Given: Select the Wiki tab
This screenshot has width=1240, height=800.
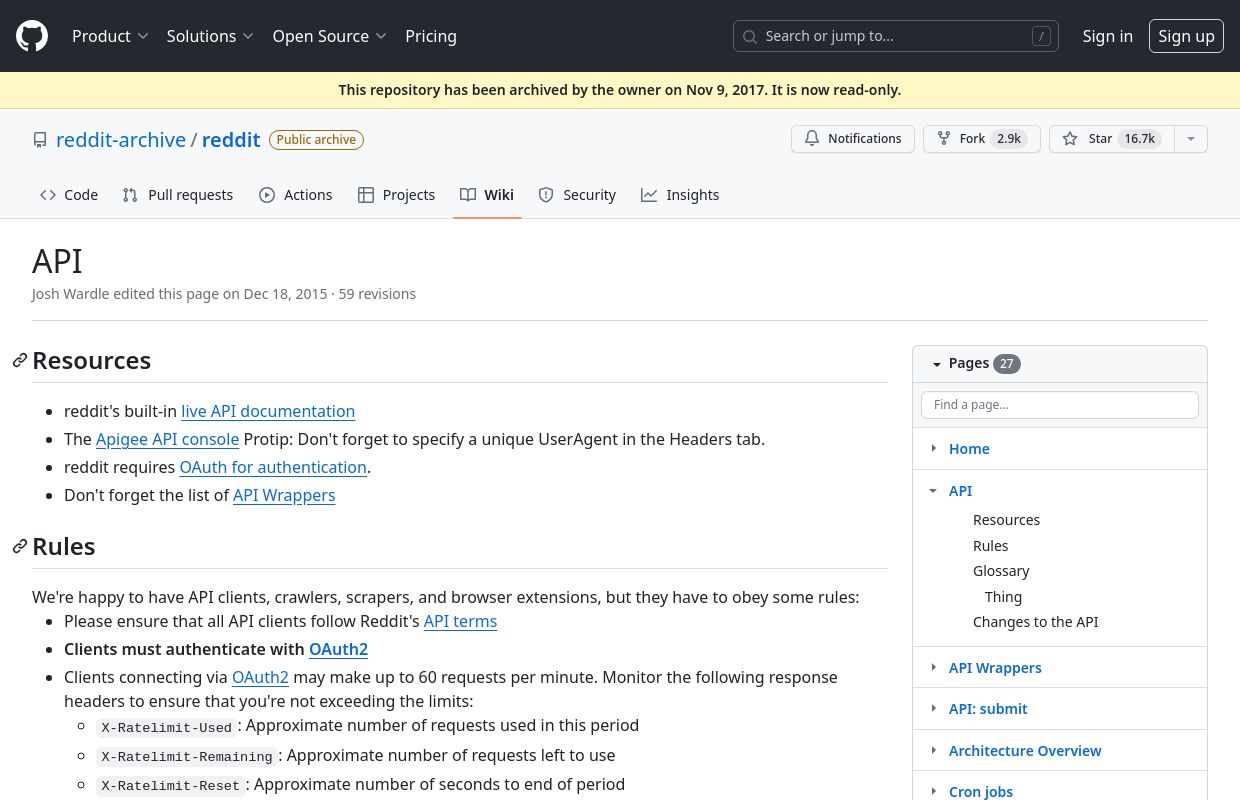Looking at the screenshot, I should 487,195.
